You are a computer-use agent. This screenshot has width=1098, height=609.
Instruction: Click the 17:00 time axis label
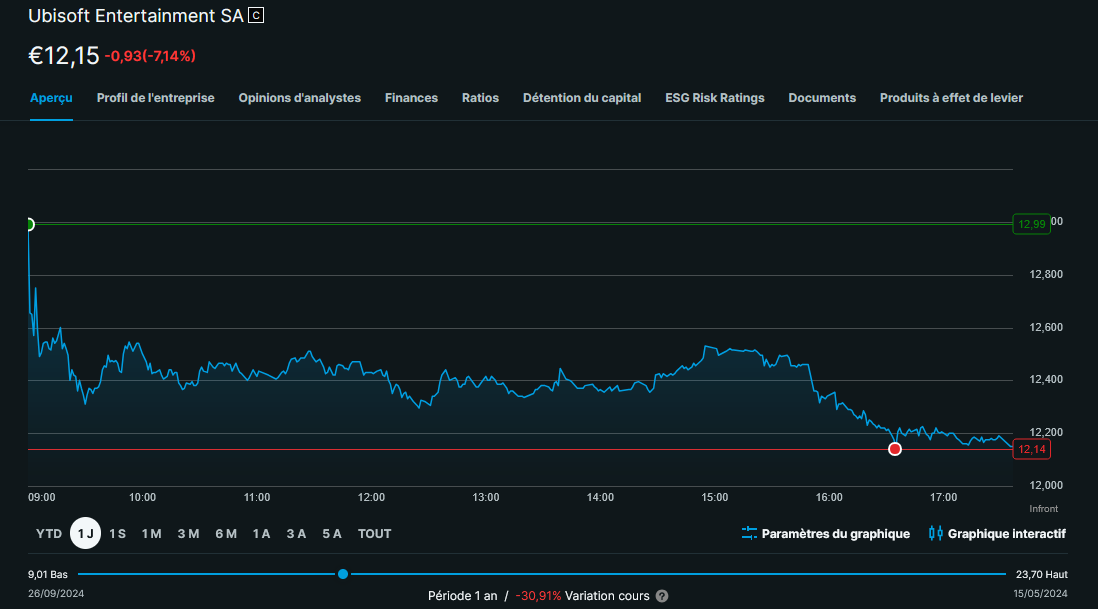coord(943,497)
